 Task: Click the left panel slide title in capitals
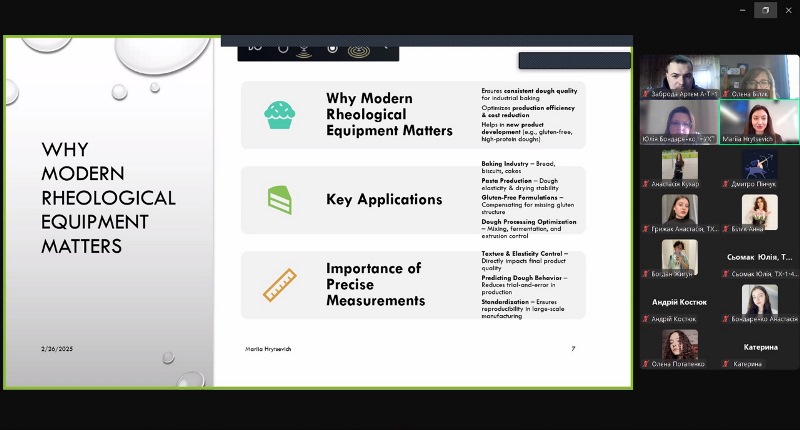[x=108, y=198]
